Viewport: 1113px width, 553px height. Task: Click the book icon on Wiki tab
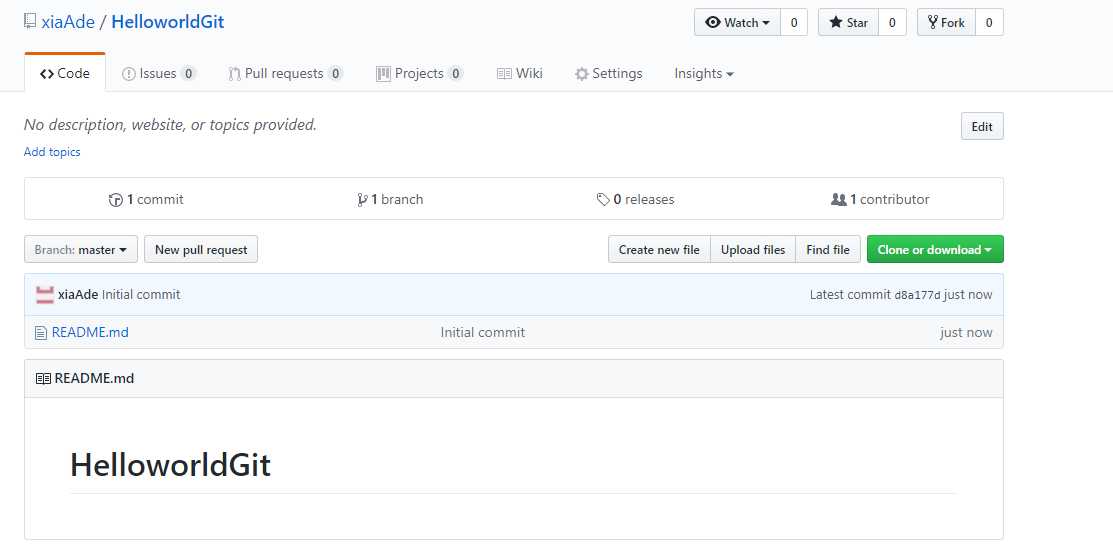504,74
